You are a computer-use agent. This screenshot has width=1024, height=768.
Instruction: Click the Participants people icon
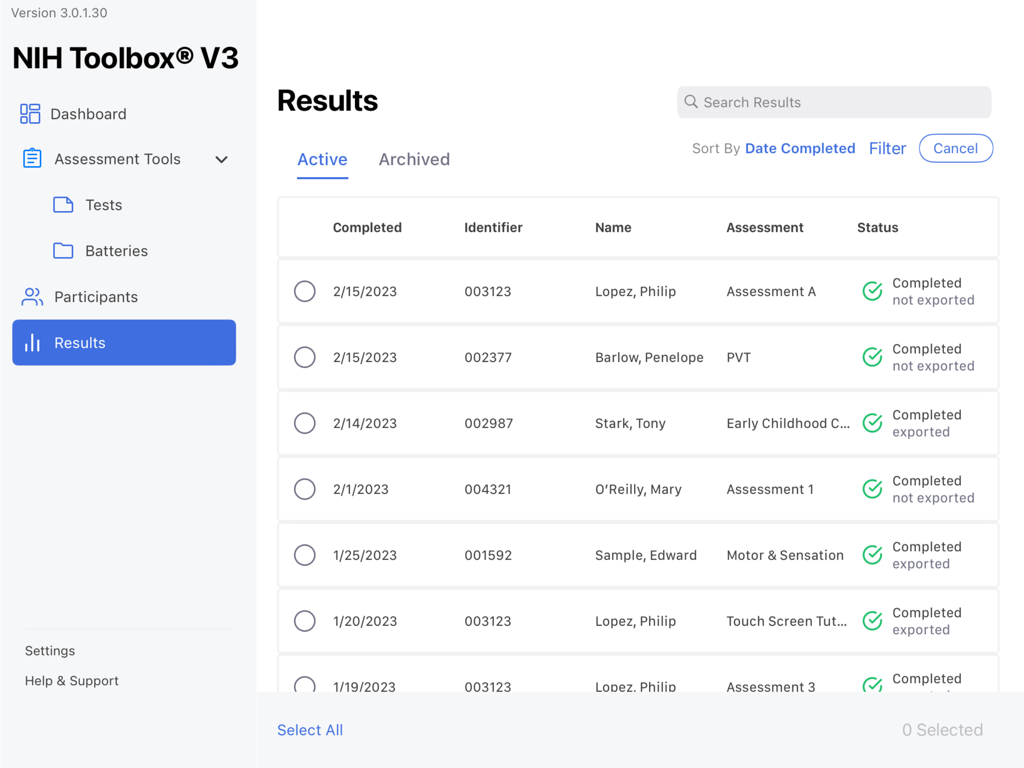point(32,296)
